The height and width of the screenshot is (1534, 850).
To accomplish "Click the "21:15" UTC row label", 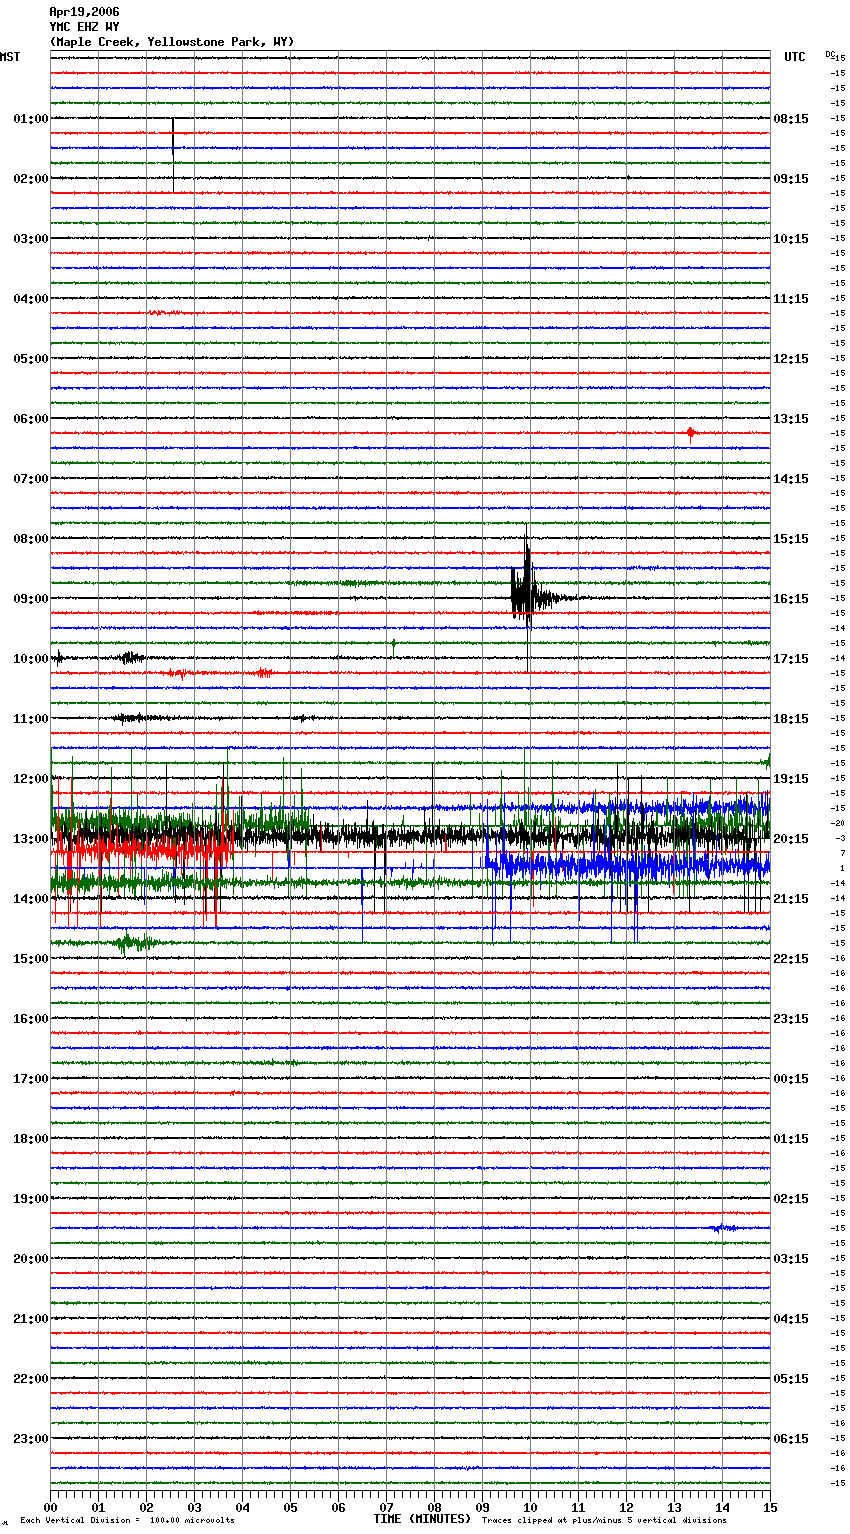I will click(791, 899).
